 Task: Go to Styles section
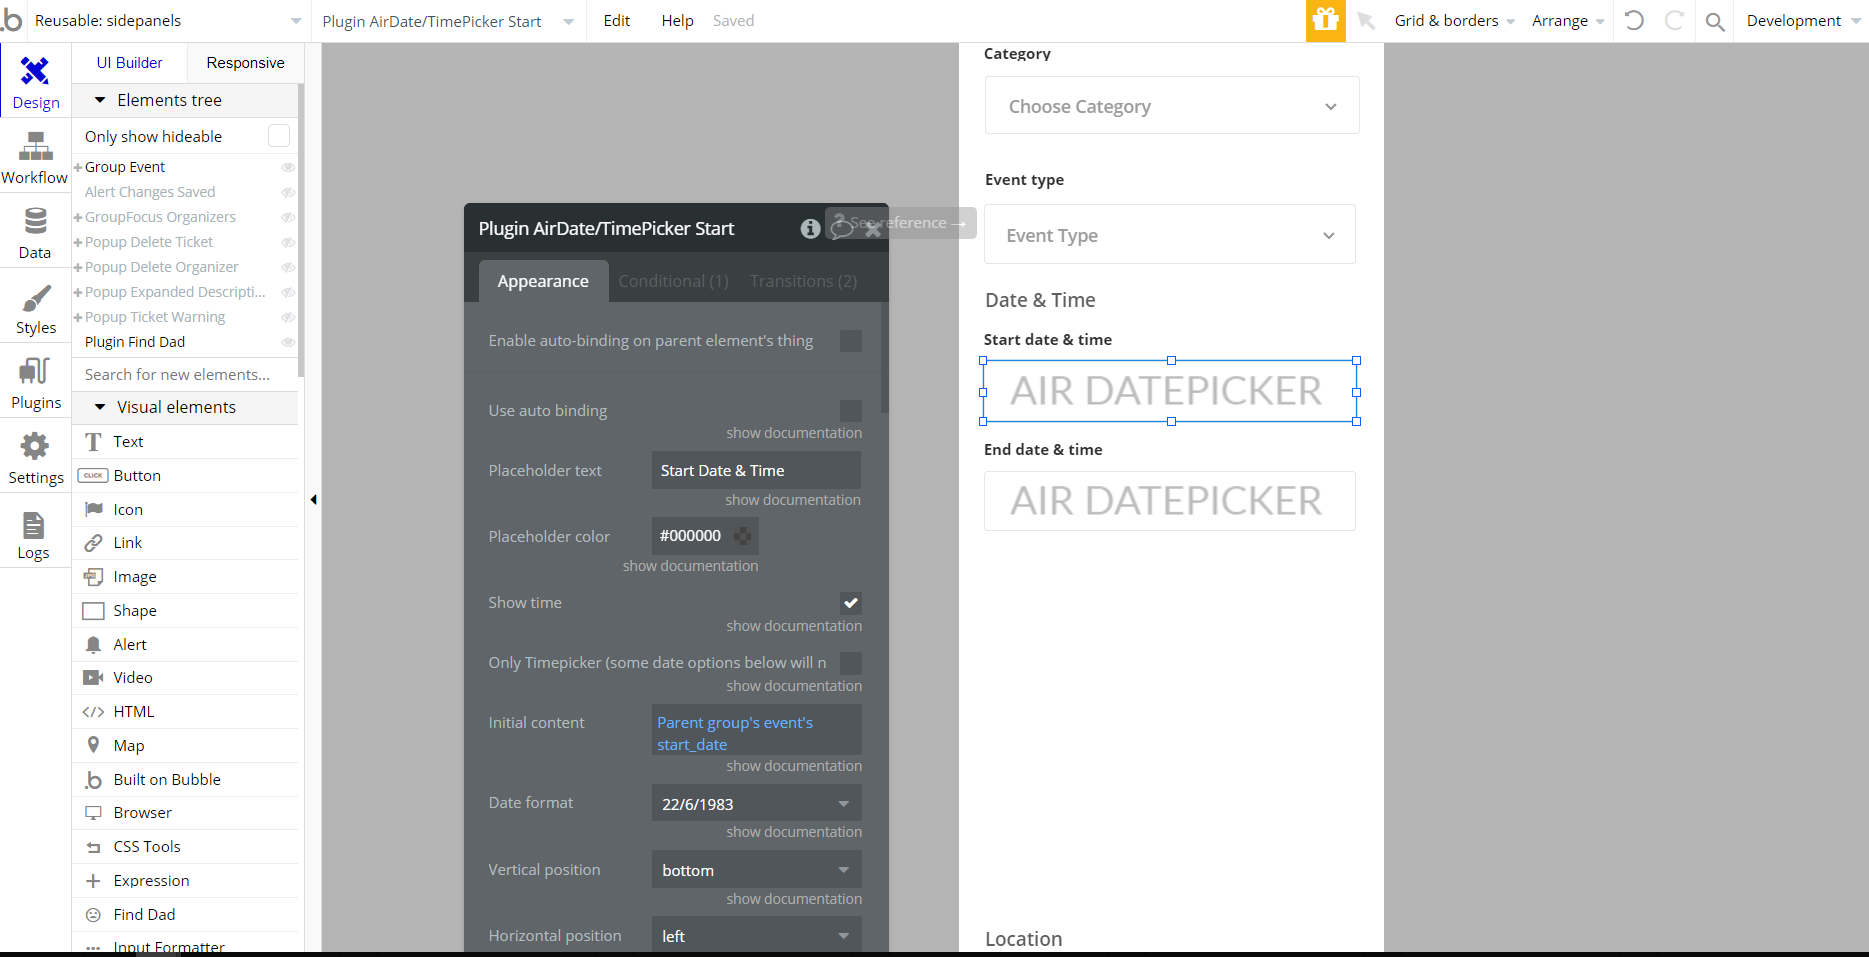(x=35, y=309)
